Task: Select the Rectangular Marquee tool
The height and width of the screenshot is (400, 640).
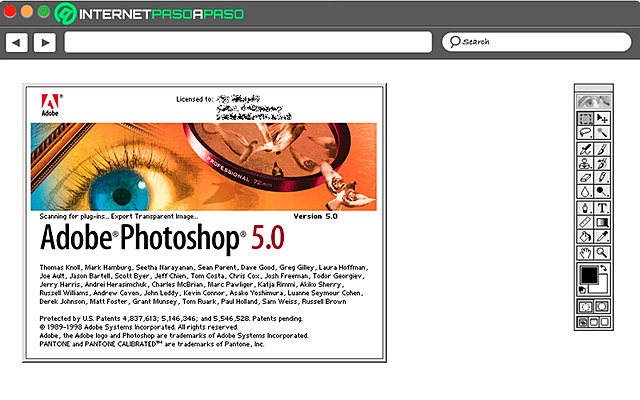Action: point(585,118)
